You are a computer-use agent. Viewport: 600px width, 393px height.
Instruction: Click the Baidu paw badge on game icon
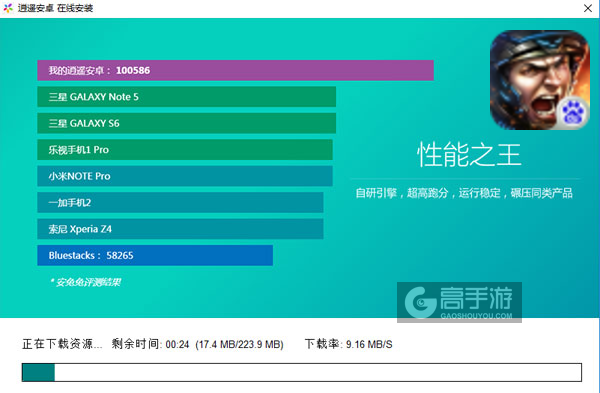coord(572,113)
